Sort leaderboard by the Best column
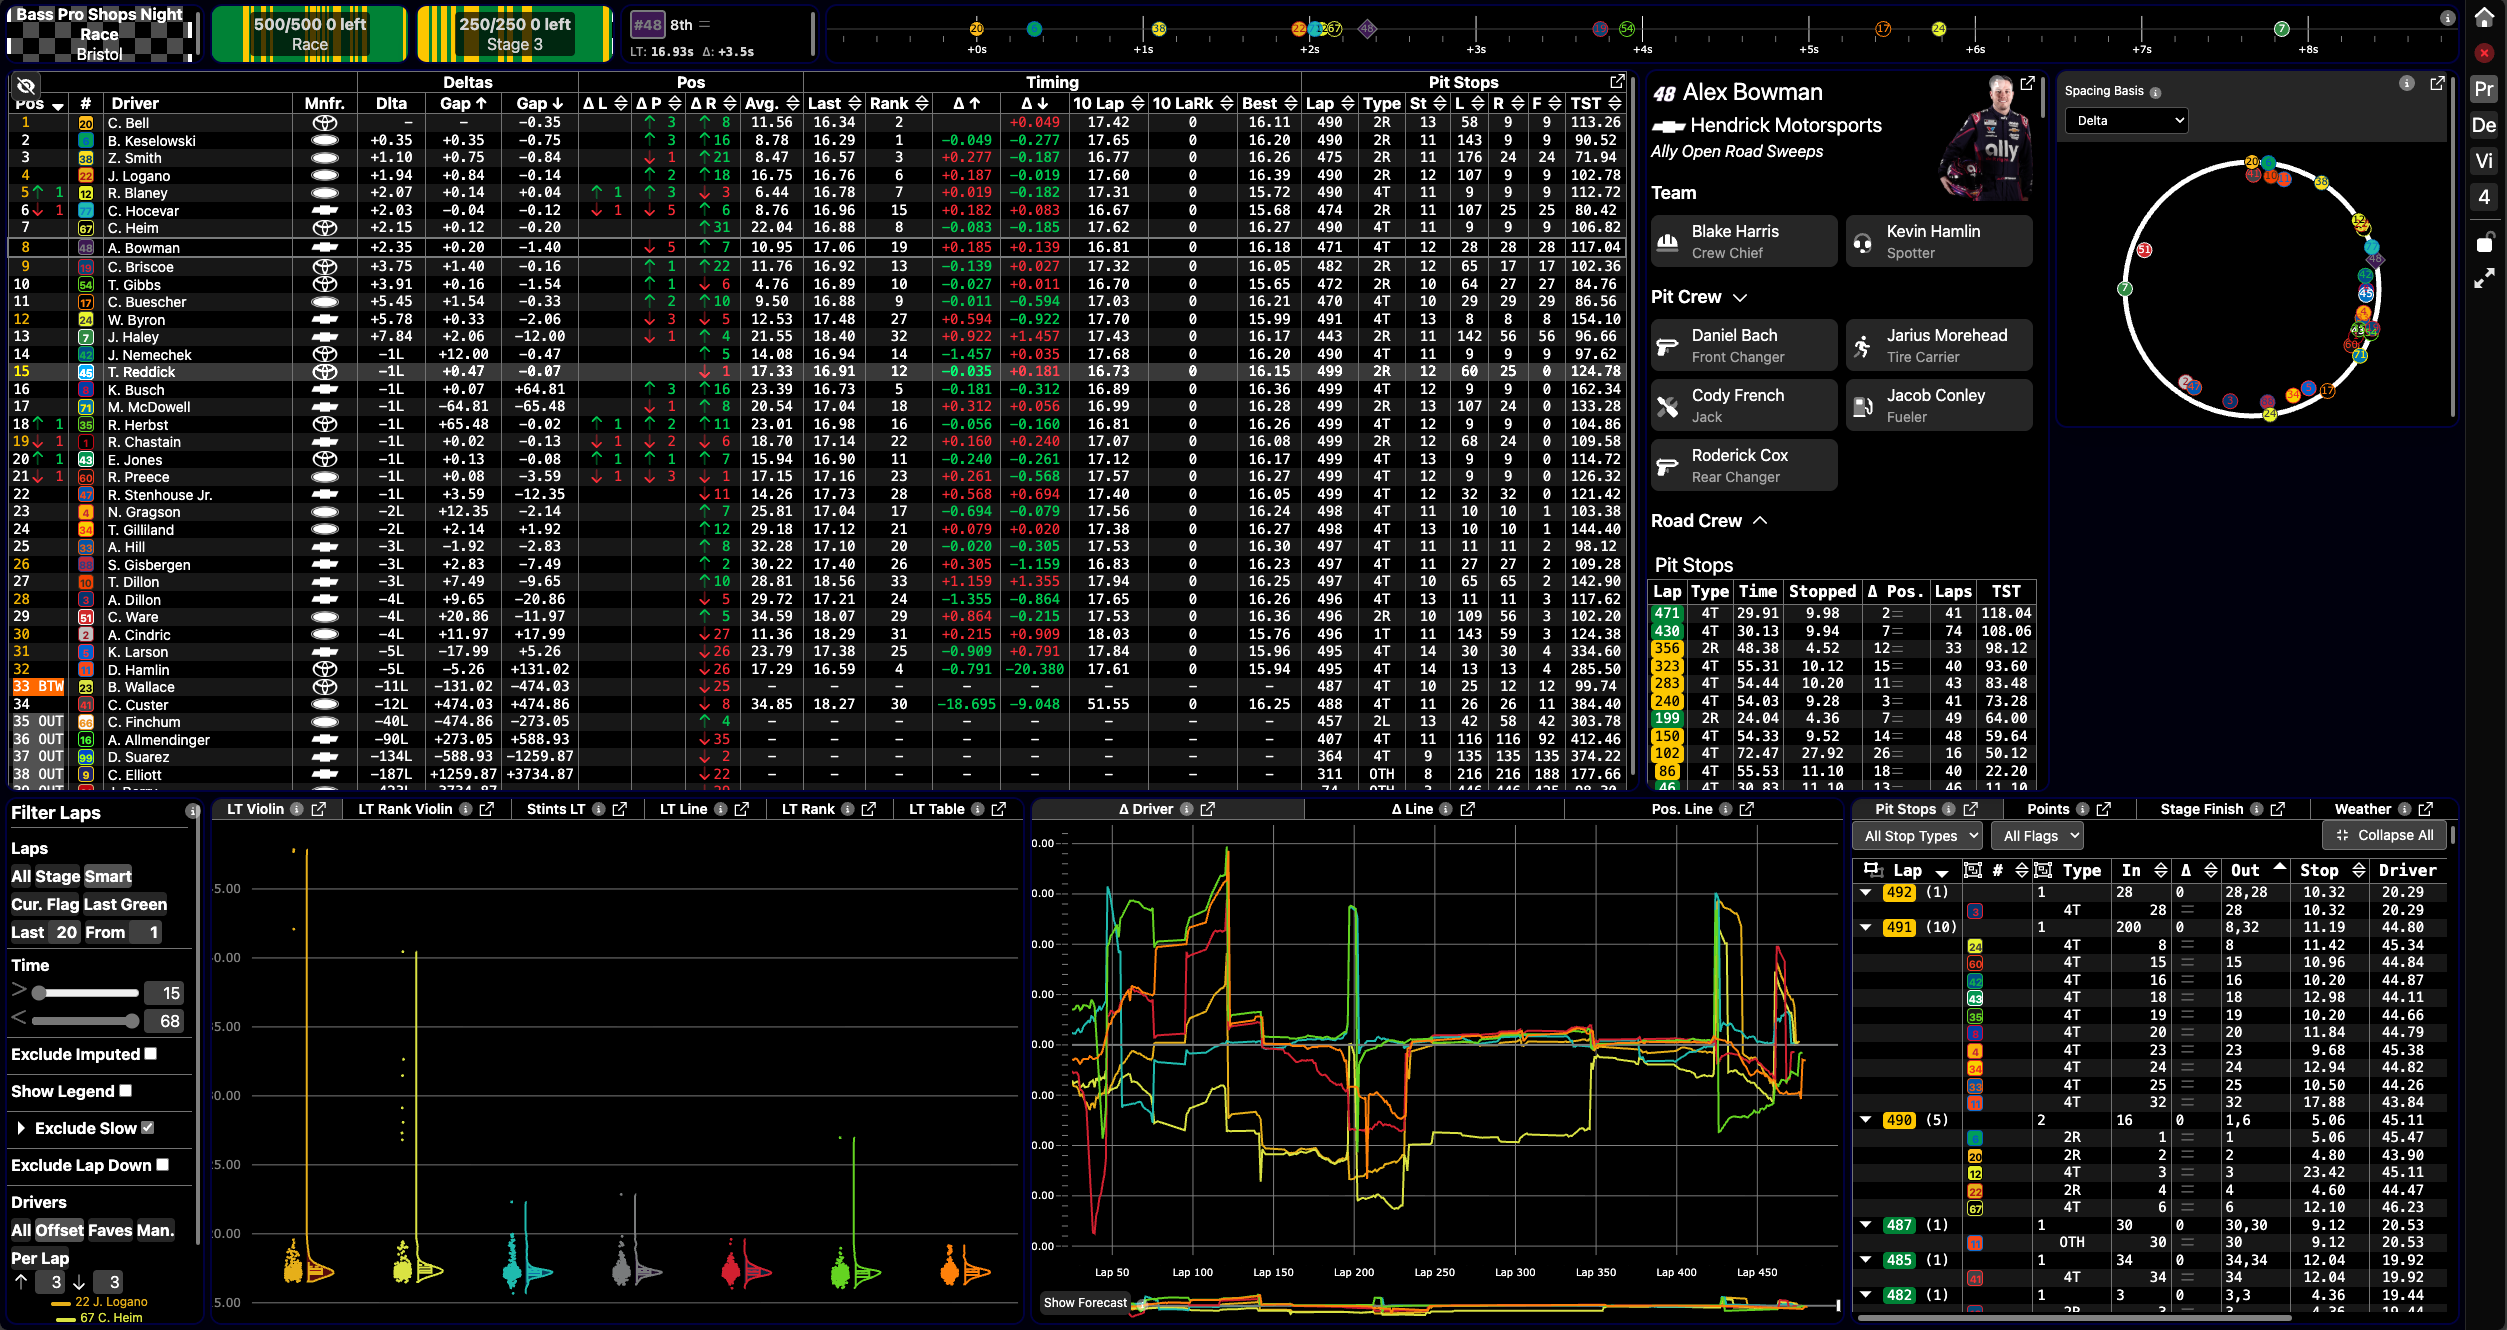2507x1330 pixels. [1268, 103]
